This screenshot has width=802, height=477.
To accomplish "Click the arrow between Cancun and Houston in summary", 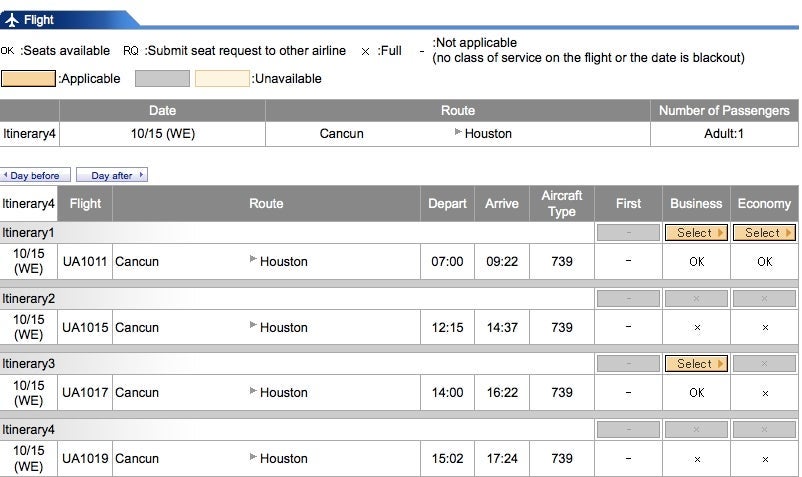I will (459, 133).
